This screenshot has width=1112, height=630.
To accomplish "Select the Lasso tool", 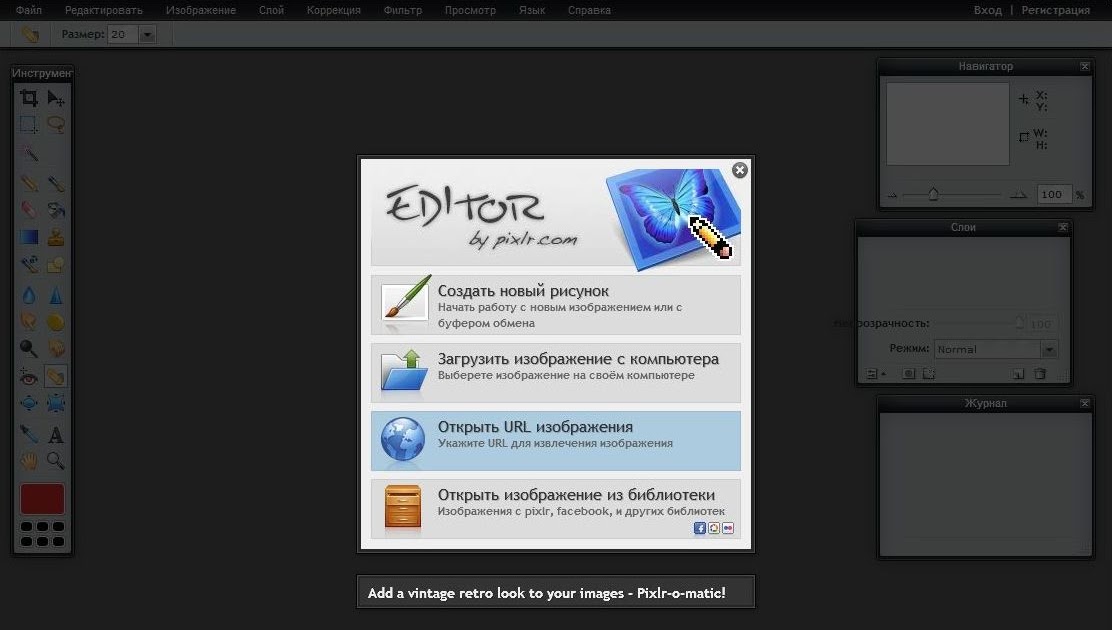I will coord(55,125).
